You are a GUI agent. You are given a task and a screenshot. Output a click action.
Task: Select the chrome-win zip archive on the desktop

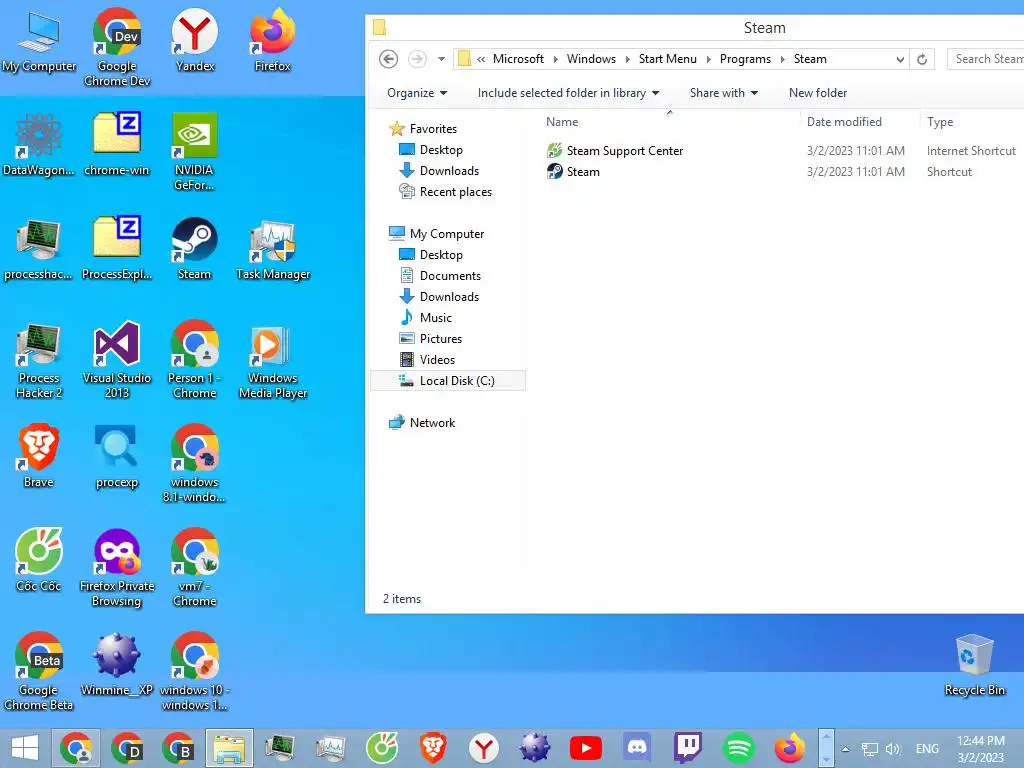pos(117,145)
